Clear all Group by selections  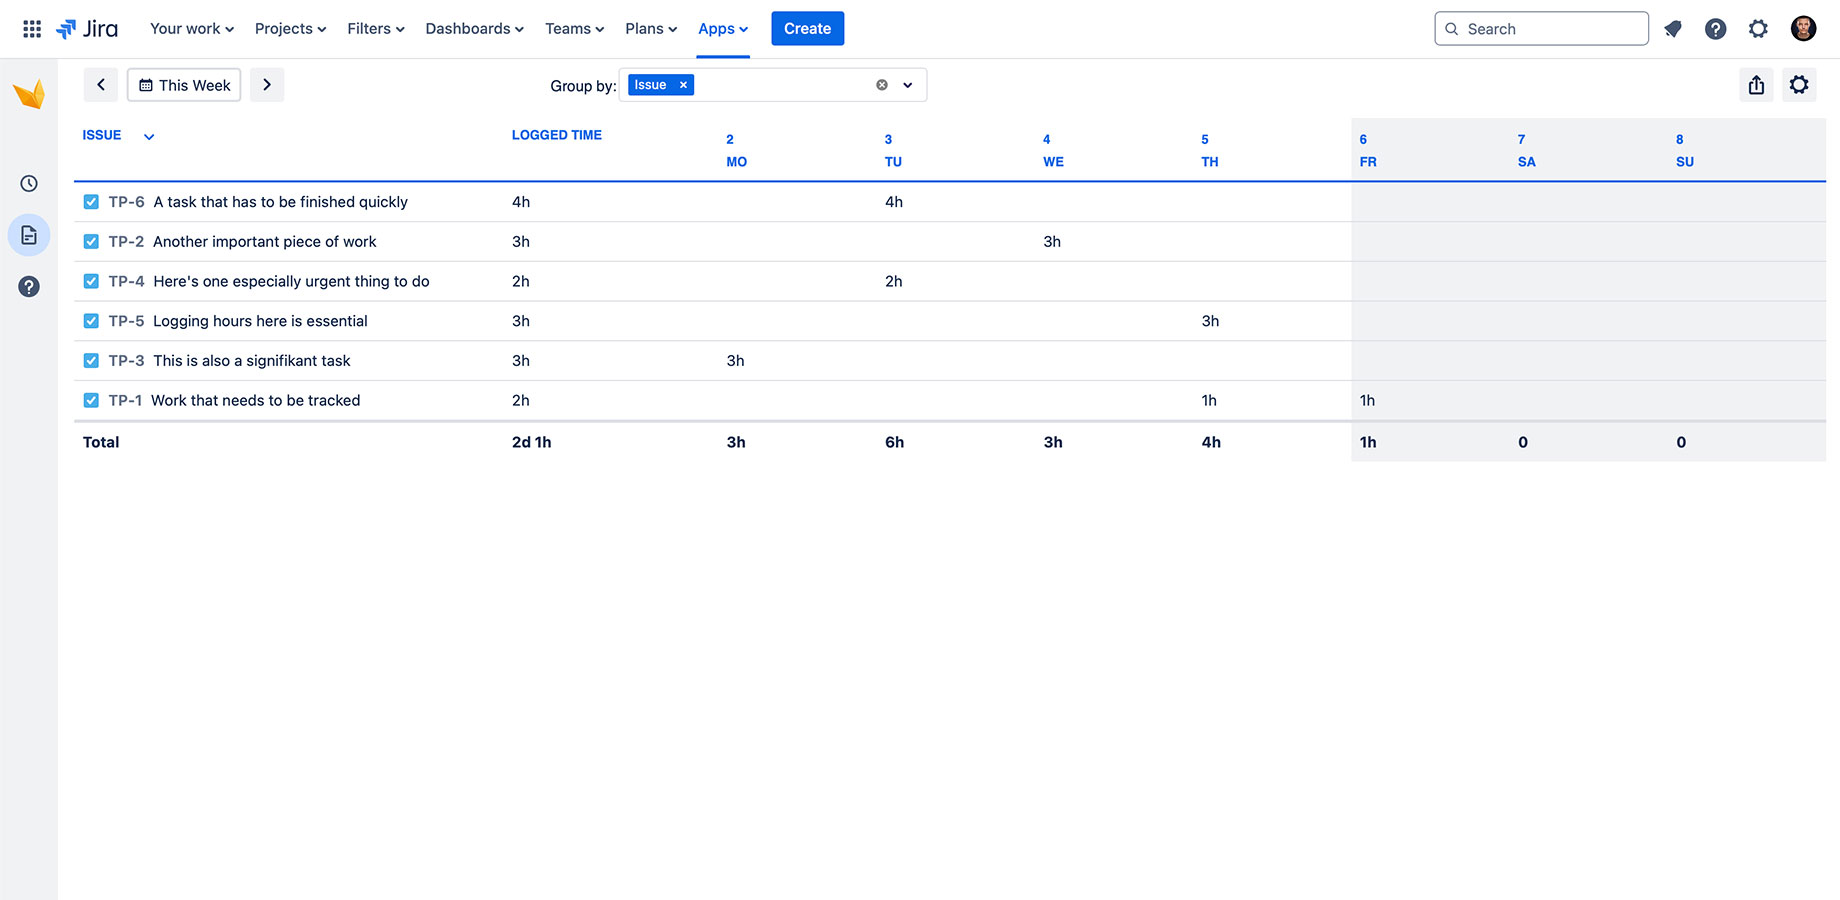click(x=882, y=85)
